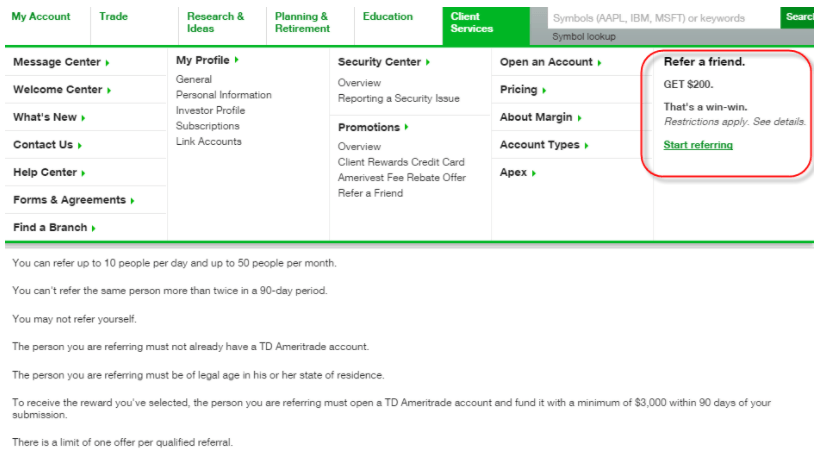The height and width of the screenshot is (459, 821).
Task: Open Contact Us via its arrow icon
Action: tap(80, 145)
